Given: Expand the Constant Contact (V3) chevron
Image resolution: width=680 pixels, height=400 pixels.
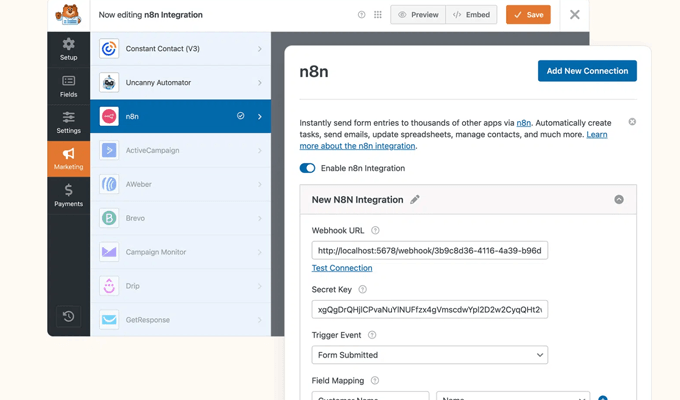Looking at the screenshot, I should pos(260,49).
